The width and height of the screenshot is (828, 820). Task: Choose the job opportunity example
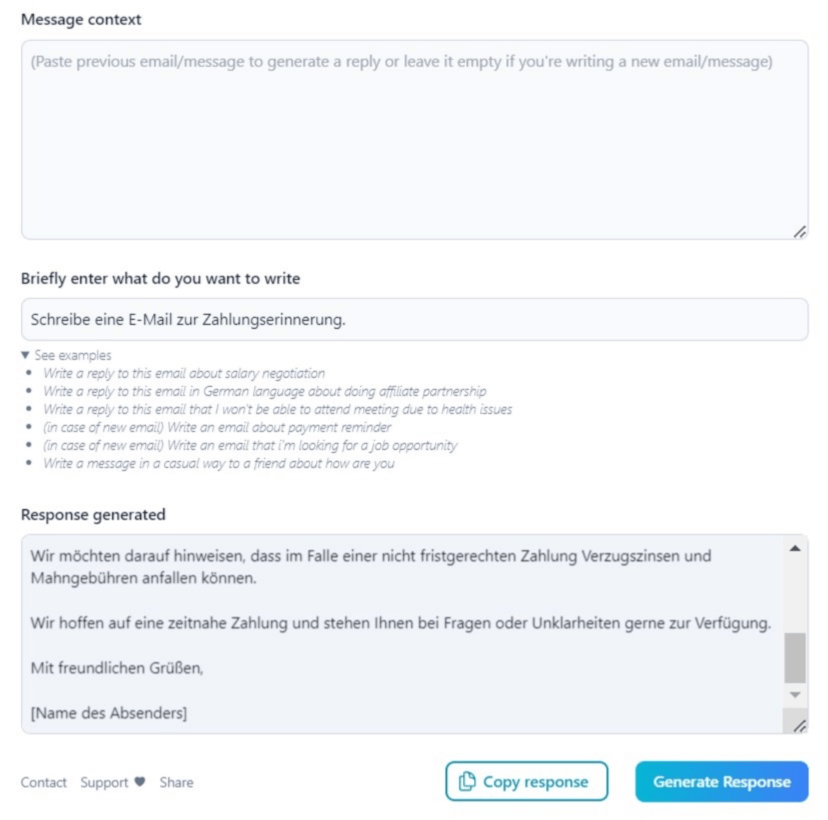point(250,445)
